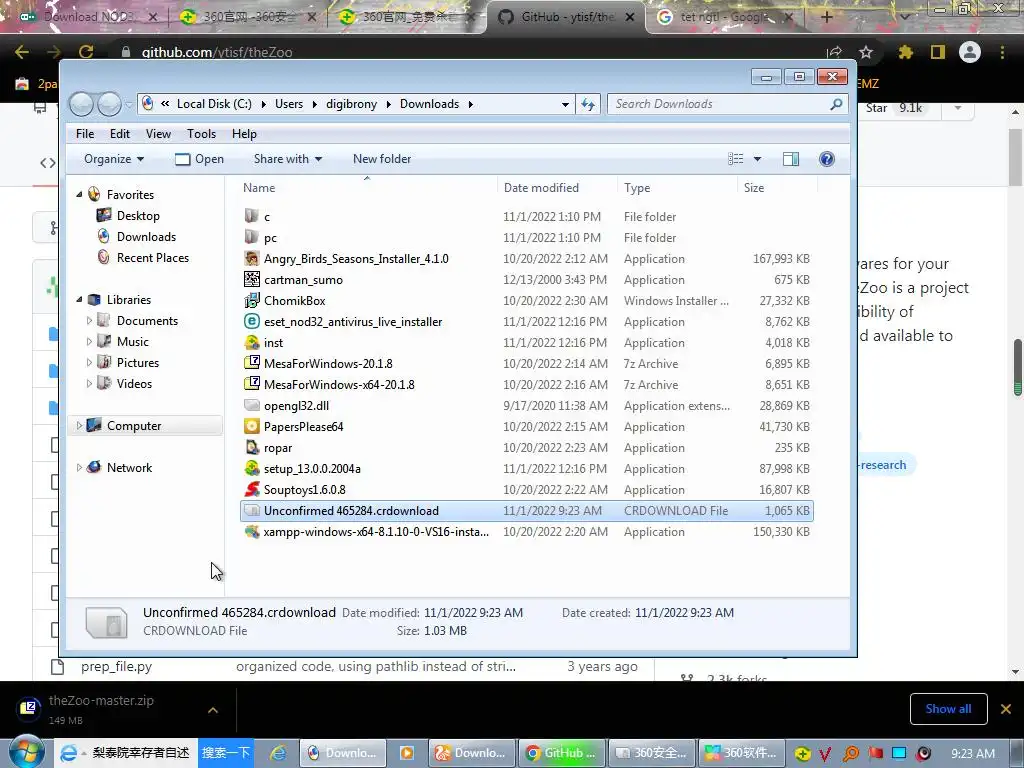Open Explorer help question mark icon

click(x=827, y=159)
